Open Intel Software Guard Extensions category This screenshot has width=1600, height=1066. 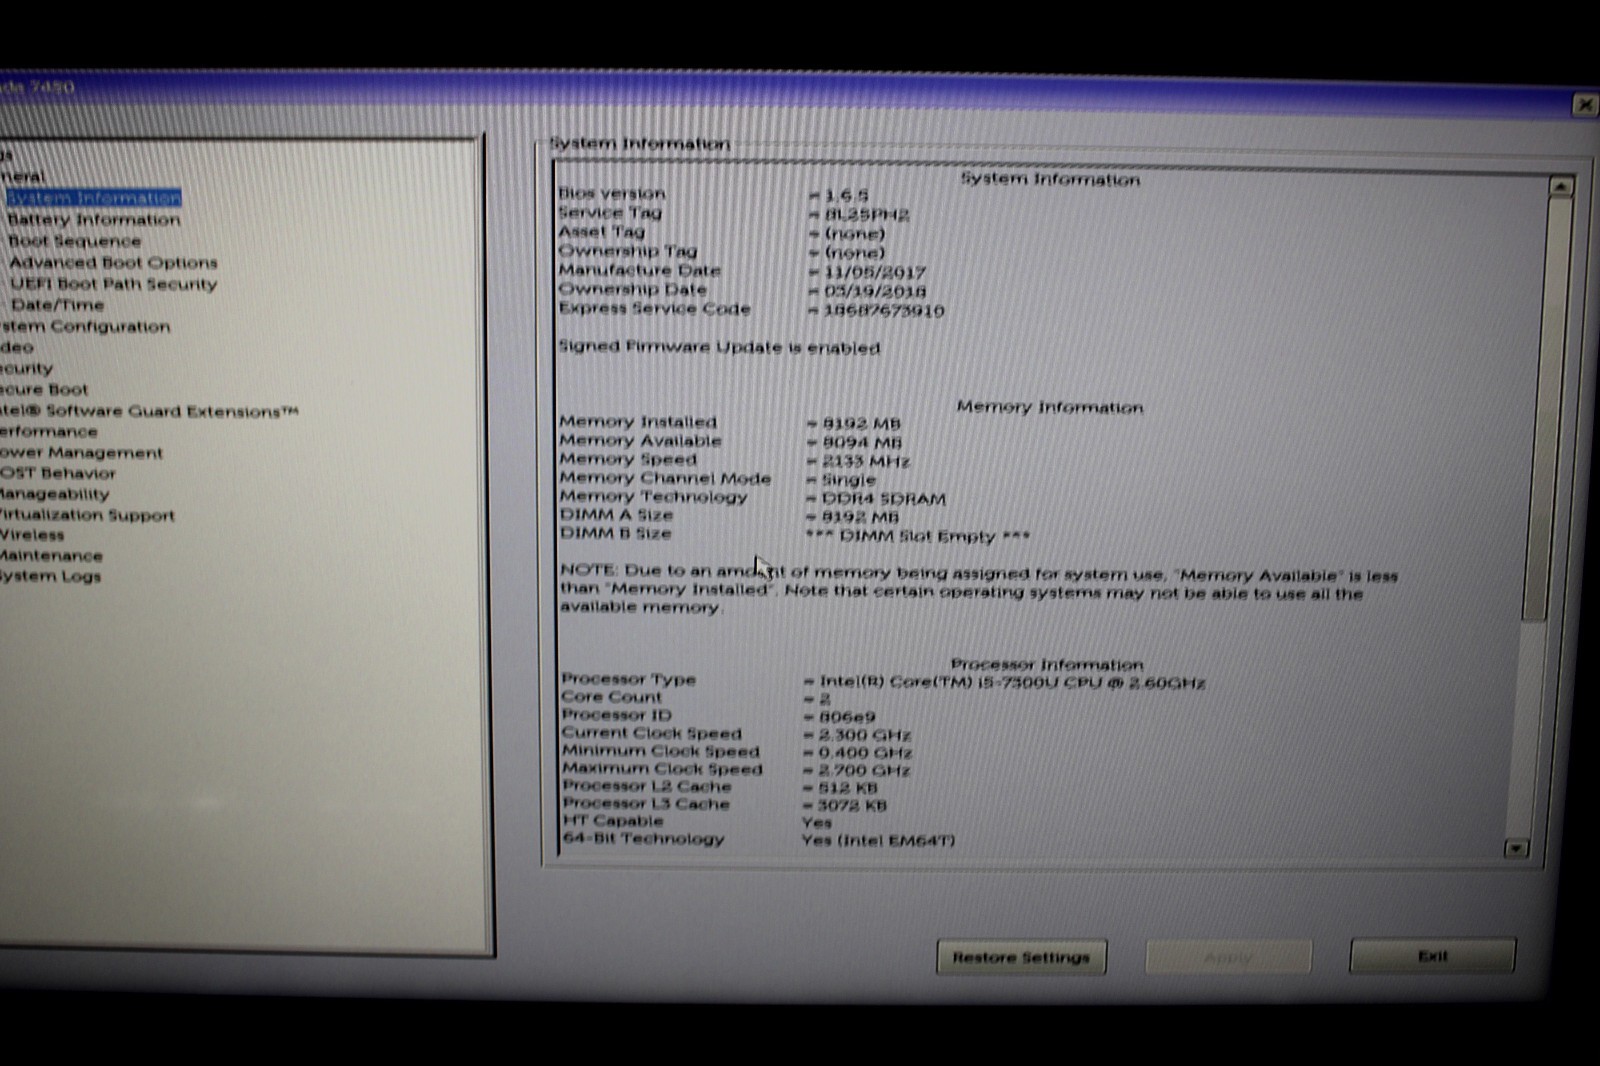pos(149,411)
